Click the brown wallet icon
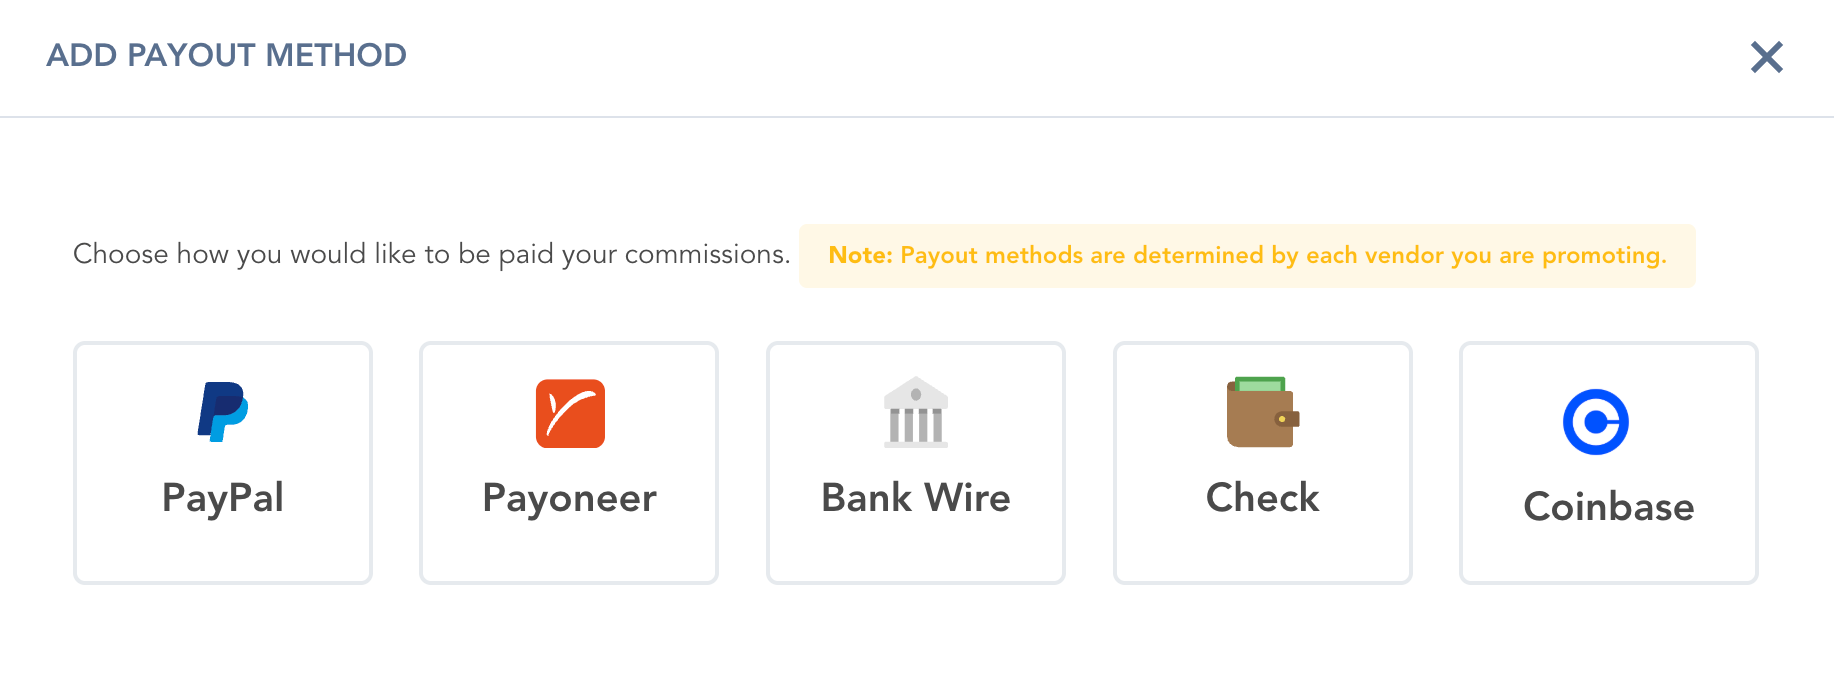Viewport: 1834px width, 700px height. point(1262,412)
